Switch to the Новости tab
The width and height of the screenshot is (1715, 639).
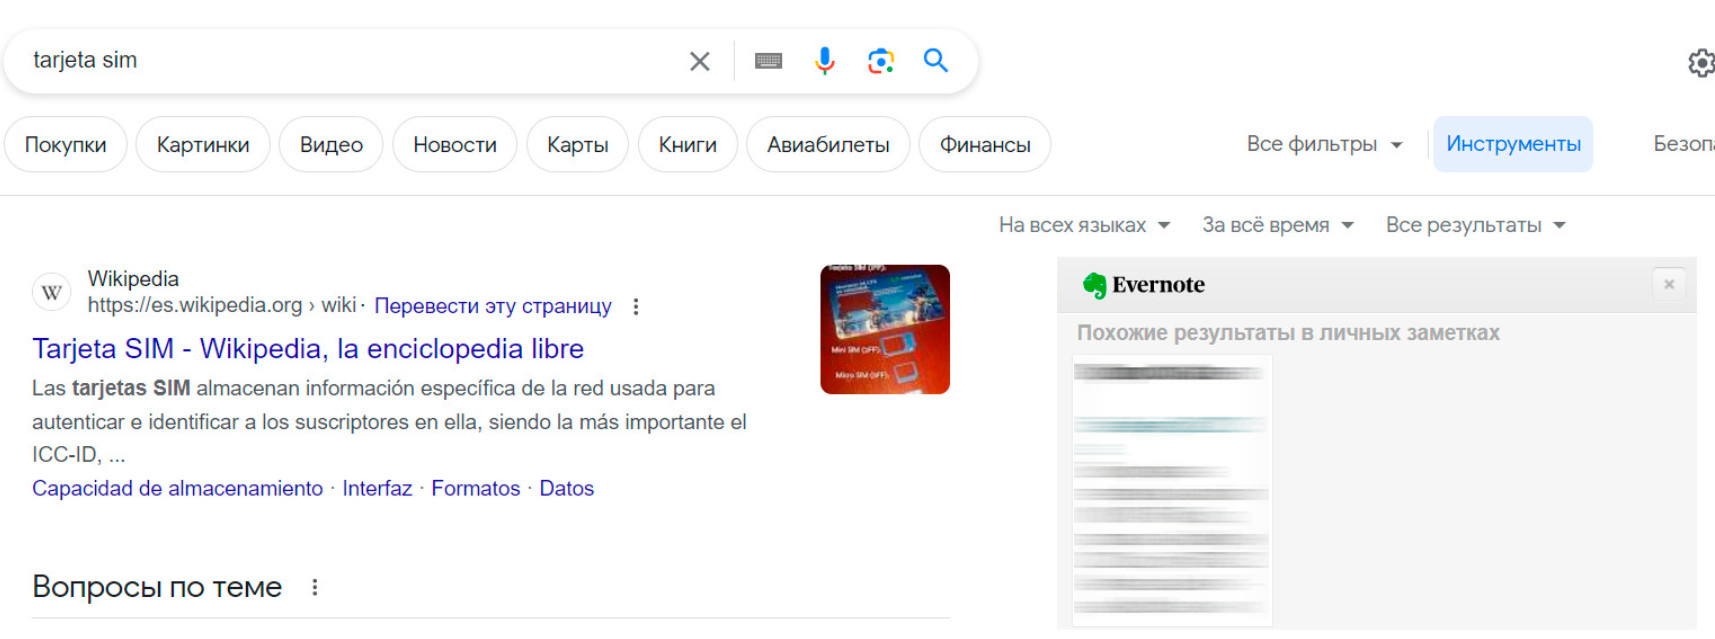point(454,144)
